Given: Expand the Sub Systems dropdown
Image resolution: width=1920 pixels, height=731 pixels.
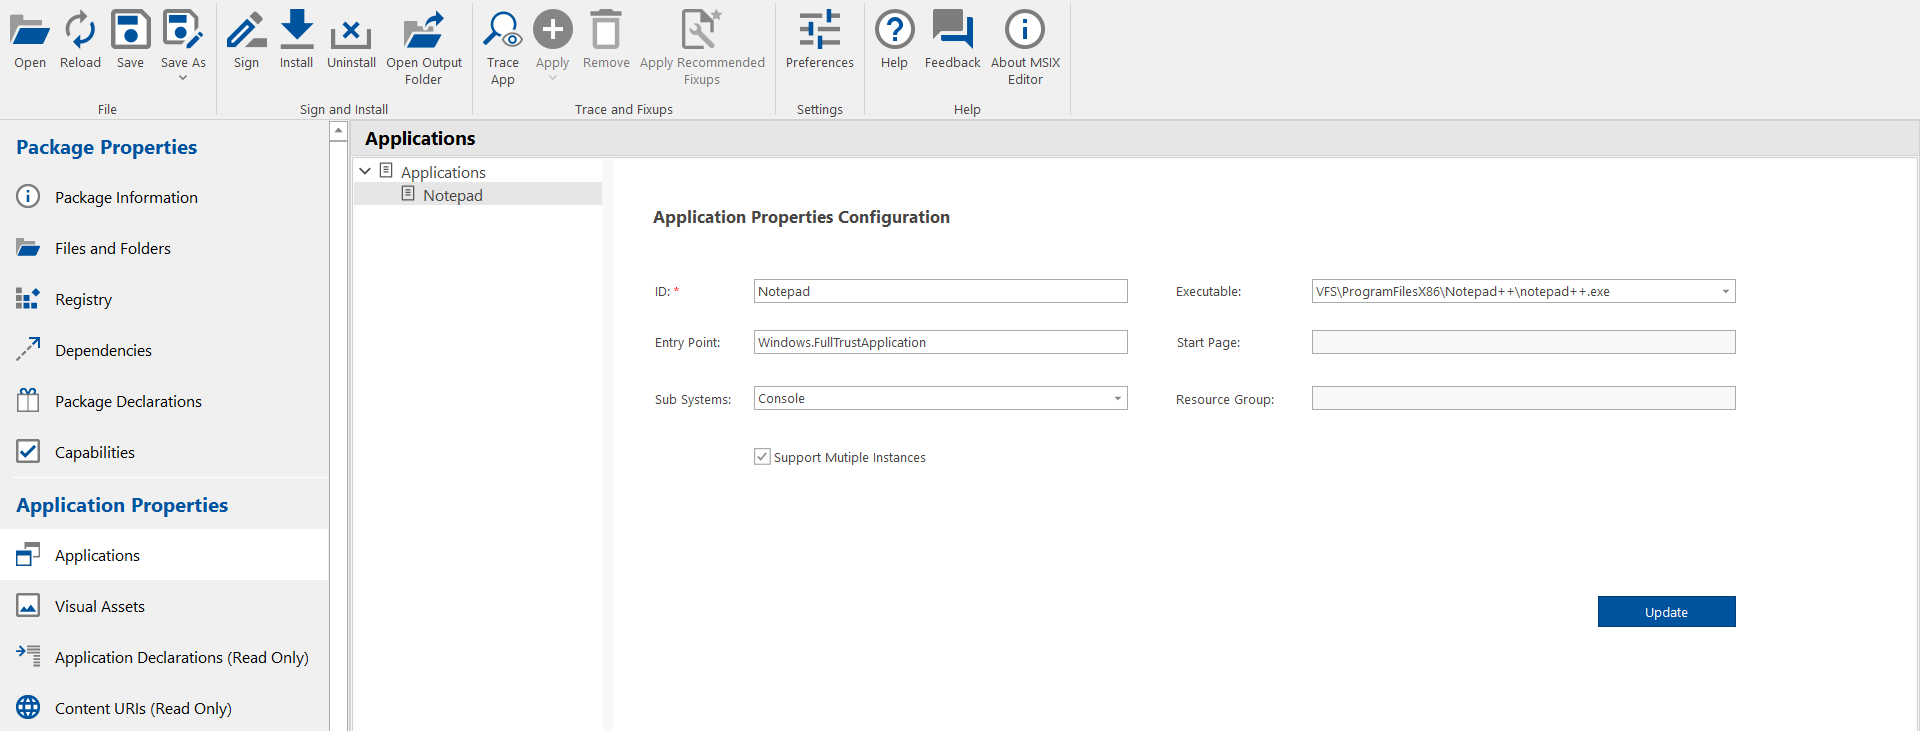Looking at the screenshot, I should tap(1117, 399).
